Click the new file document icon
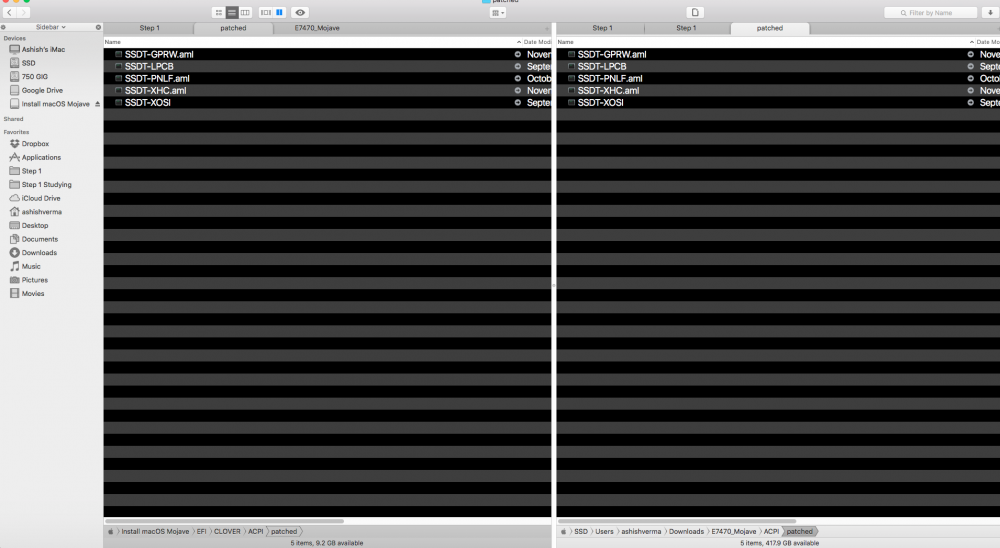 [695, 12]
